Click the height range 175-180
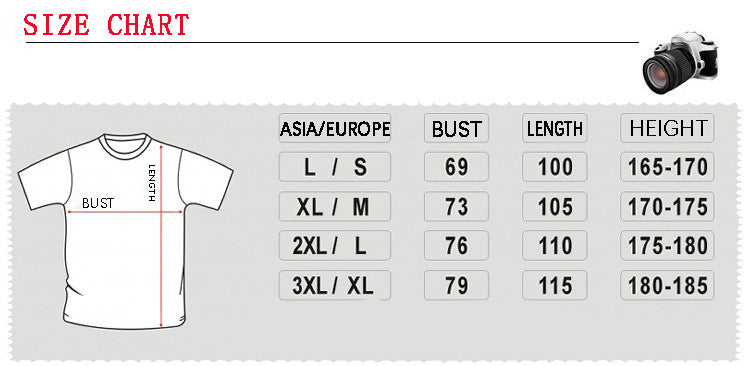This screenshot has width=750, height=366. pos(667,246)
